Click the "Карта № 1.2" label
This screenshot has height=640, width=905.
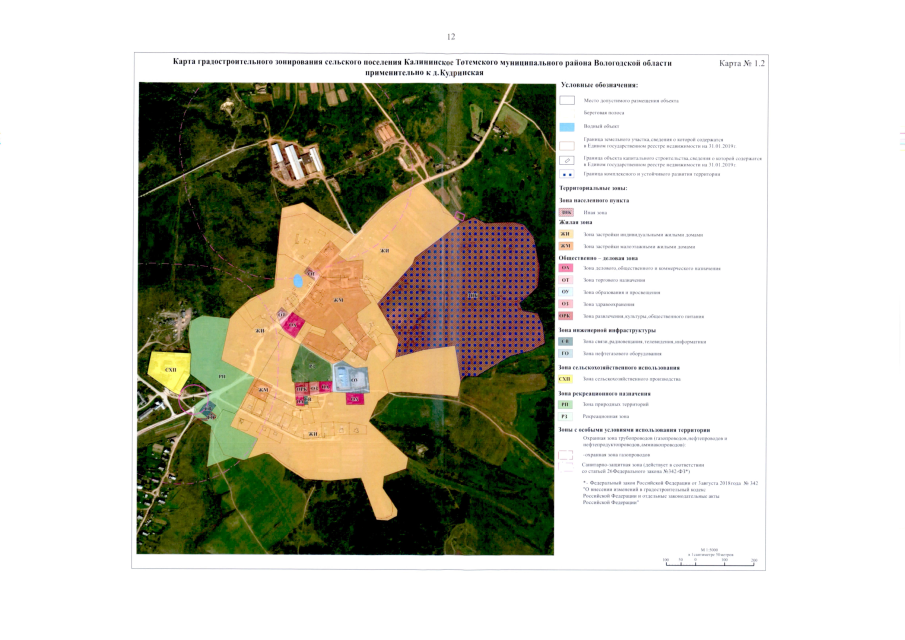pyautogui.click(x=741, y=63)
